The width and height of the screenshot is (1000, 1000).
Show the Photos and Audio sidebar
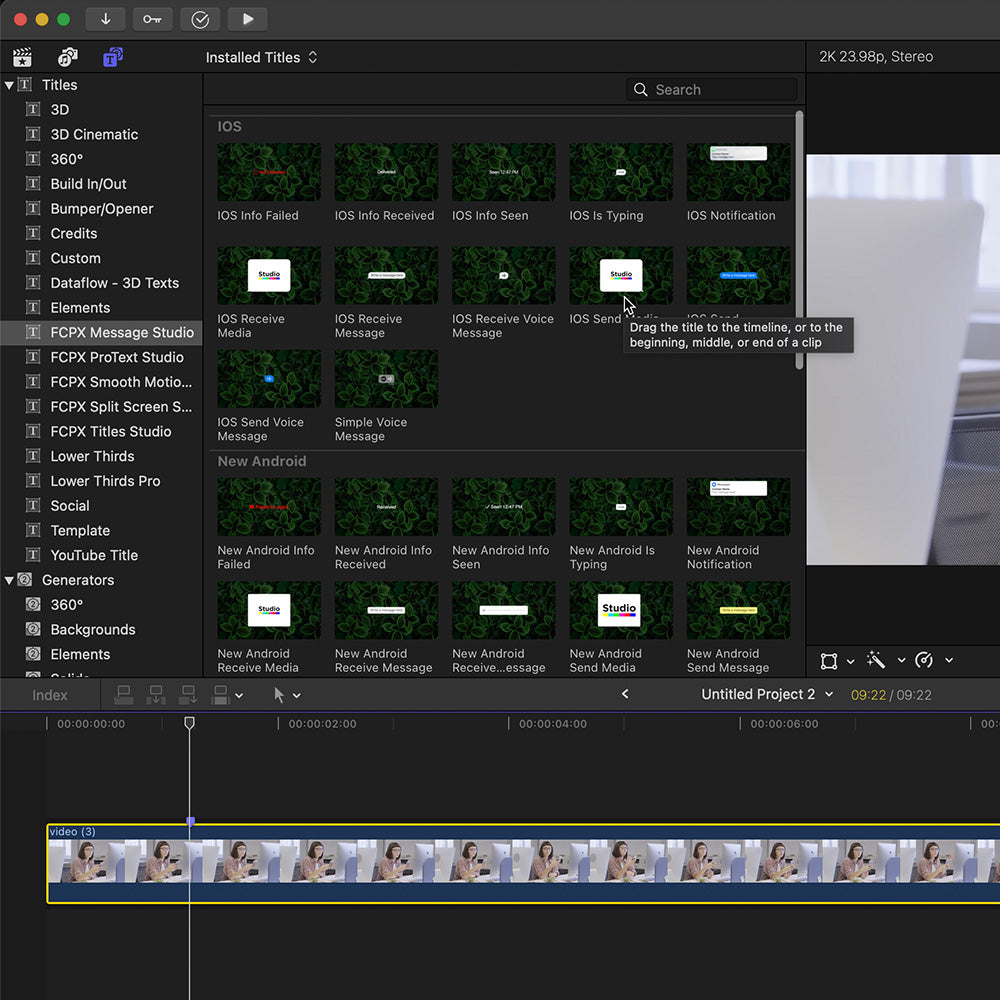[67, 57]
